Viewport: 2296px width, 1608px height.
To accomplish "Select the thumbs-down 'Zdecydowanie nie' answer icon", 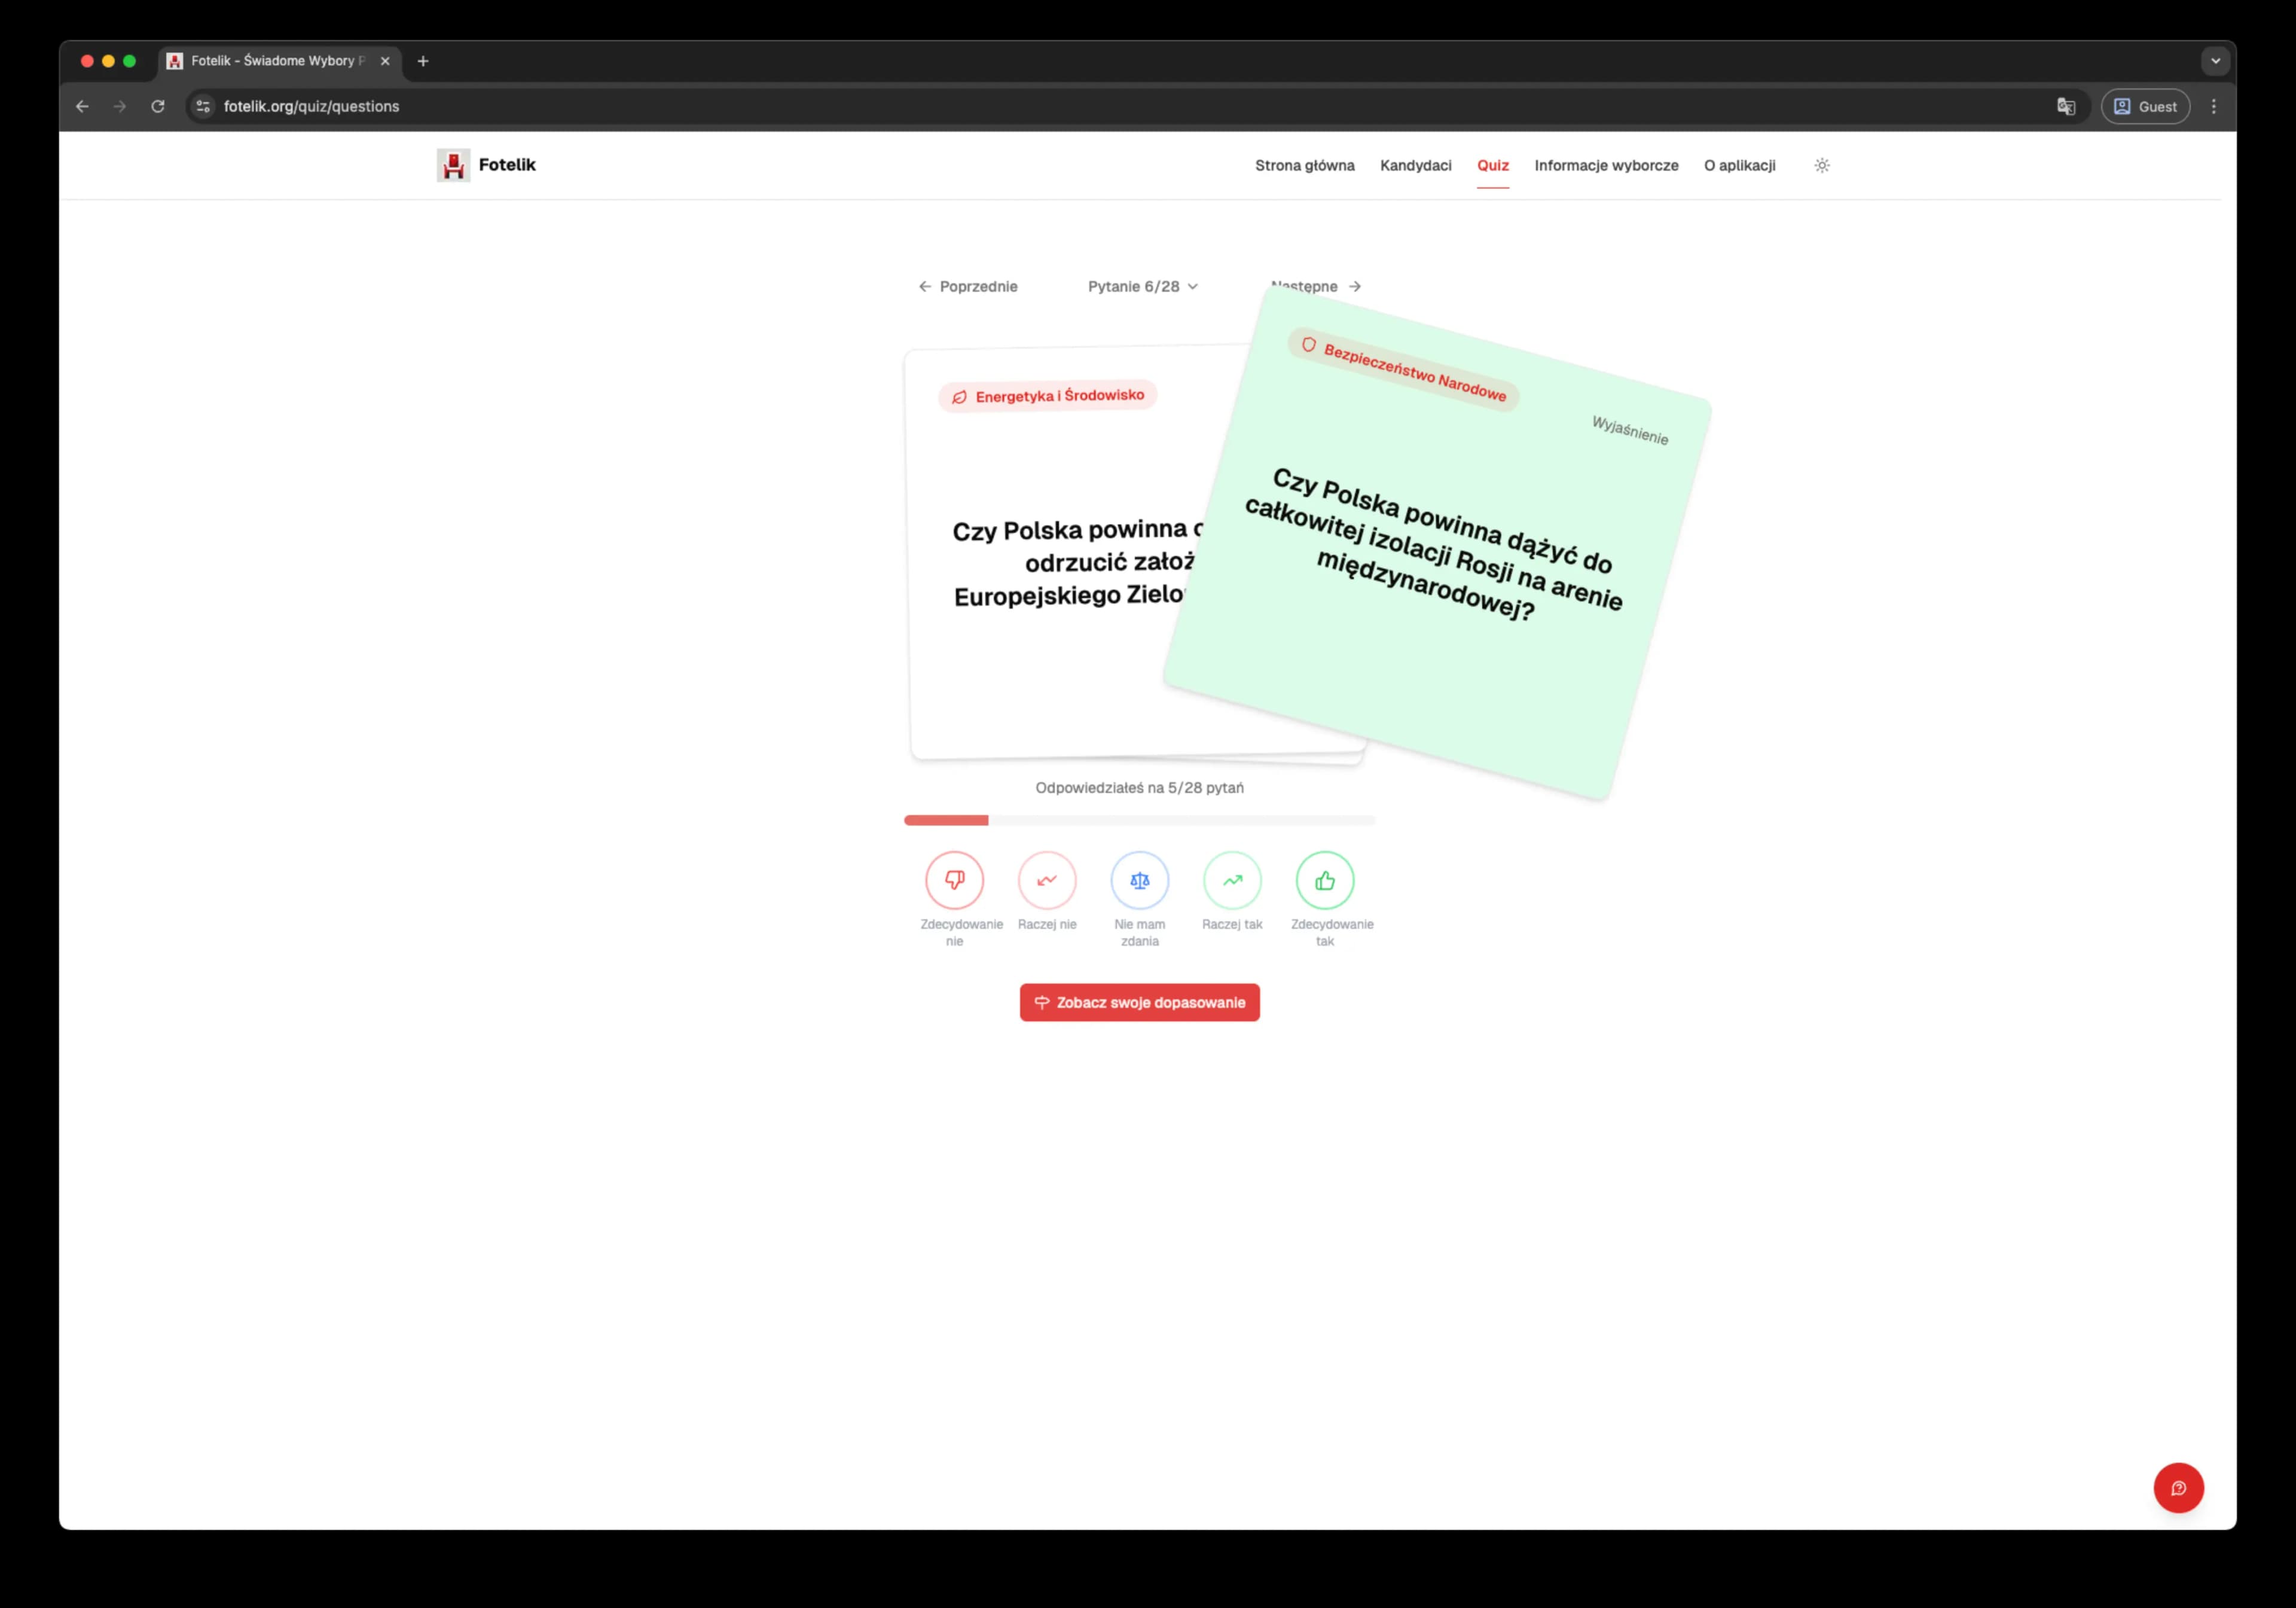I will (955, 881).
